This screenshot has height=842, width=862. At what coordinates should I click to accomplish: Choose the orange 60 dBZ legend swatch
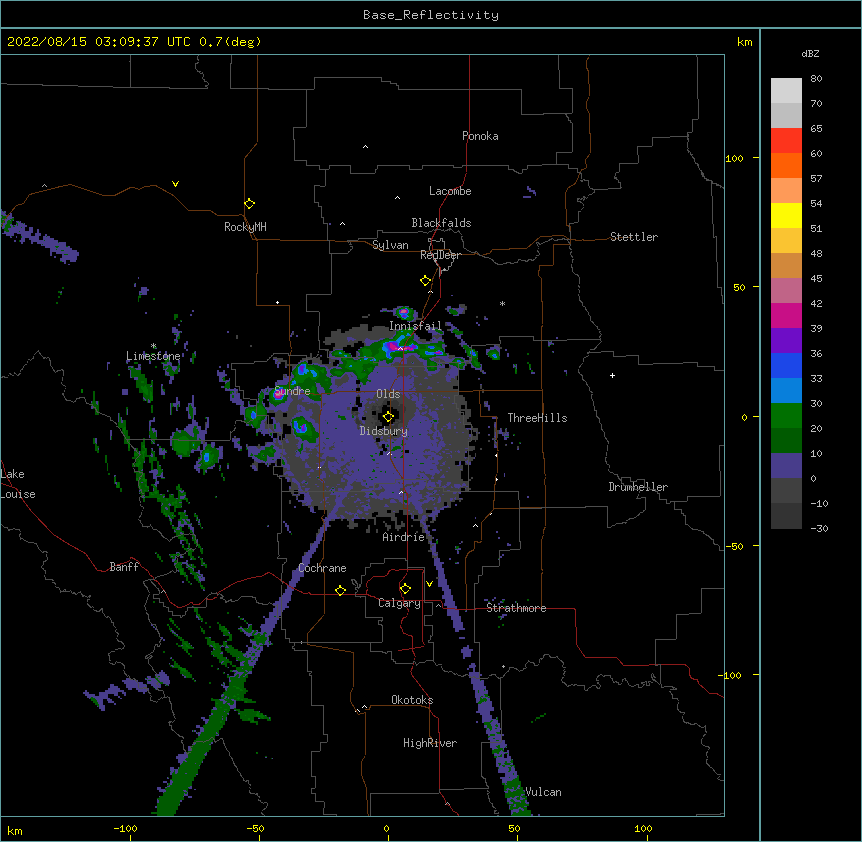pyautogui.click(x=786, y=165)
